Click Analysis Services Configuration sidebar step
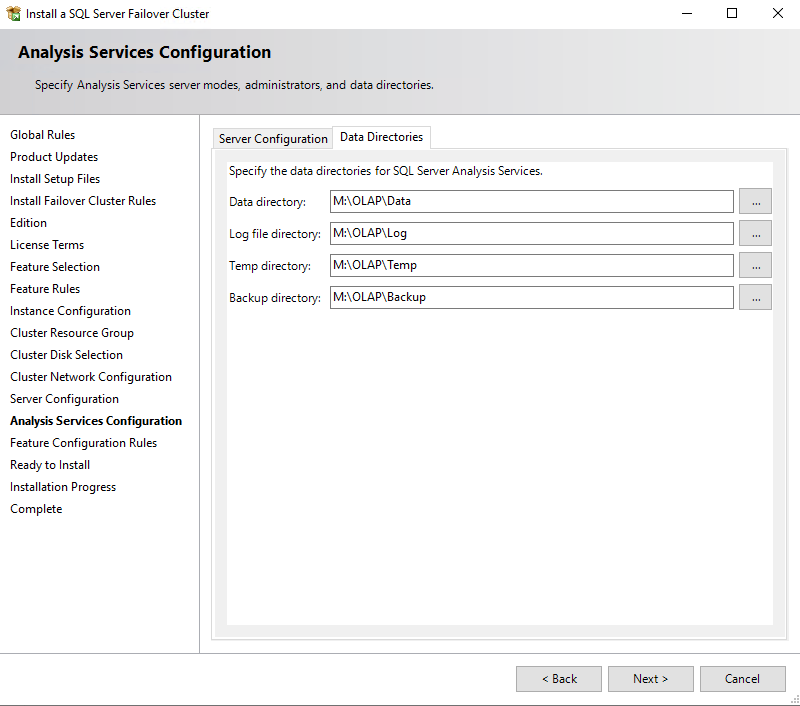 point(96,421)
